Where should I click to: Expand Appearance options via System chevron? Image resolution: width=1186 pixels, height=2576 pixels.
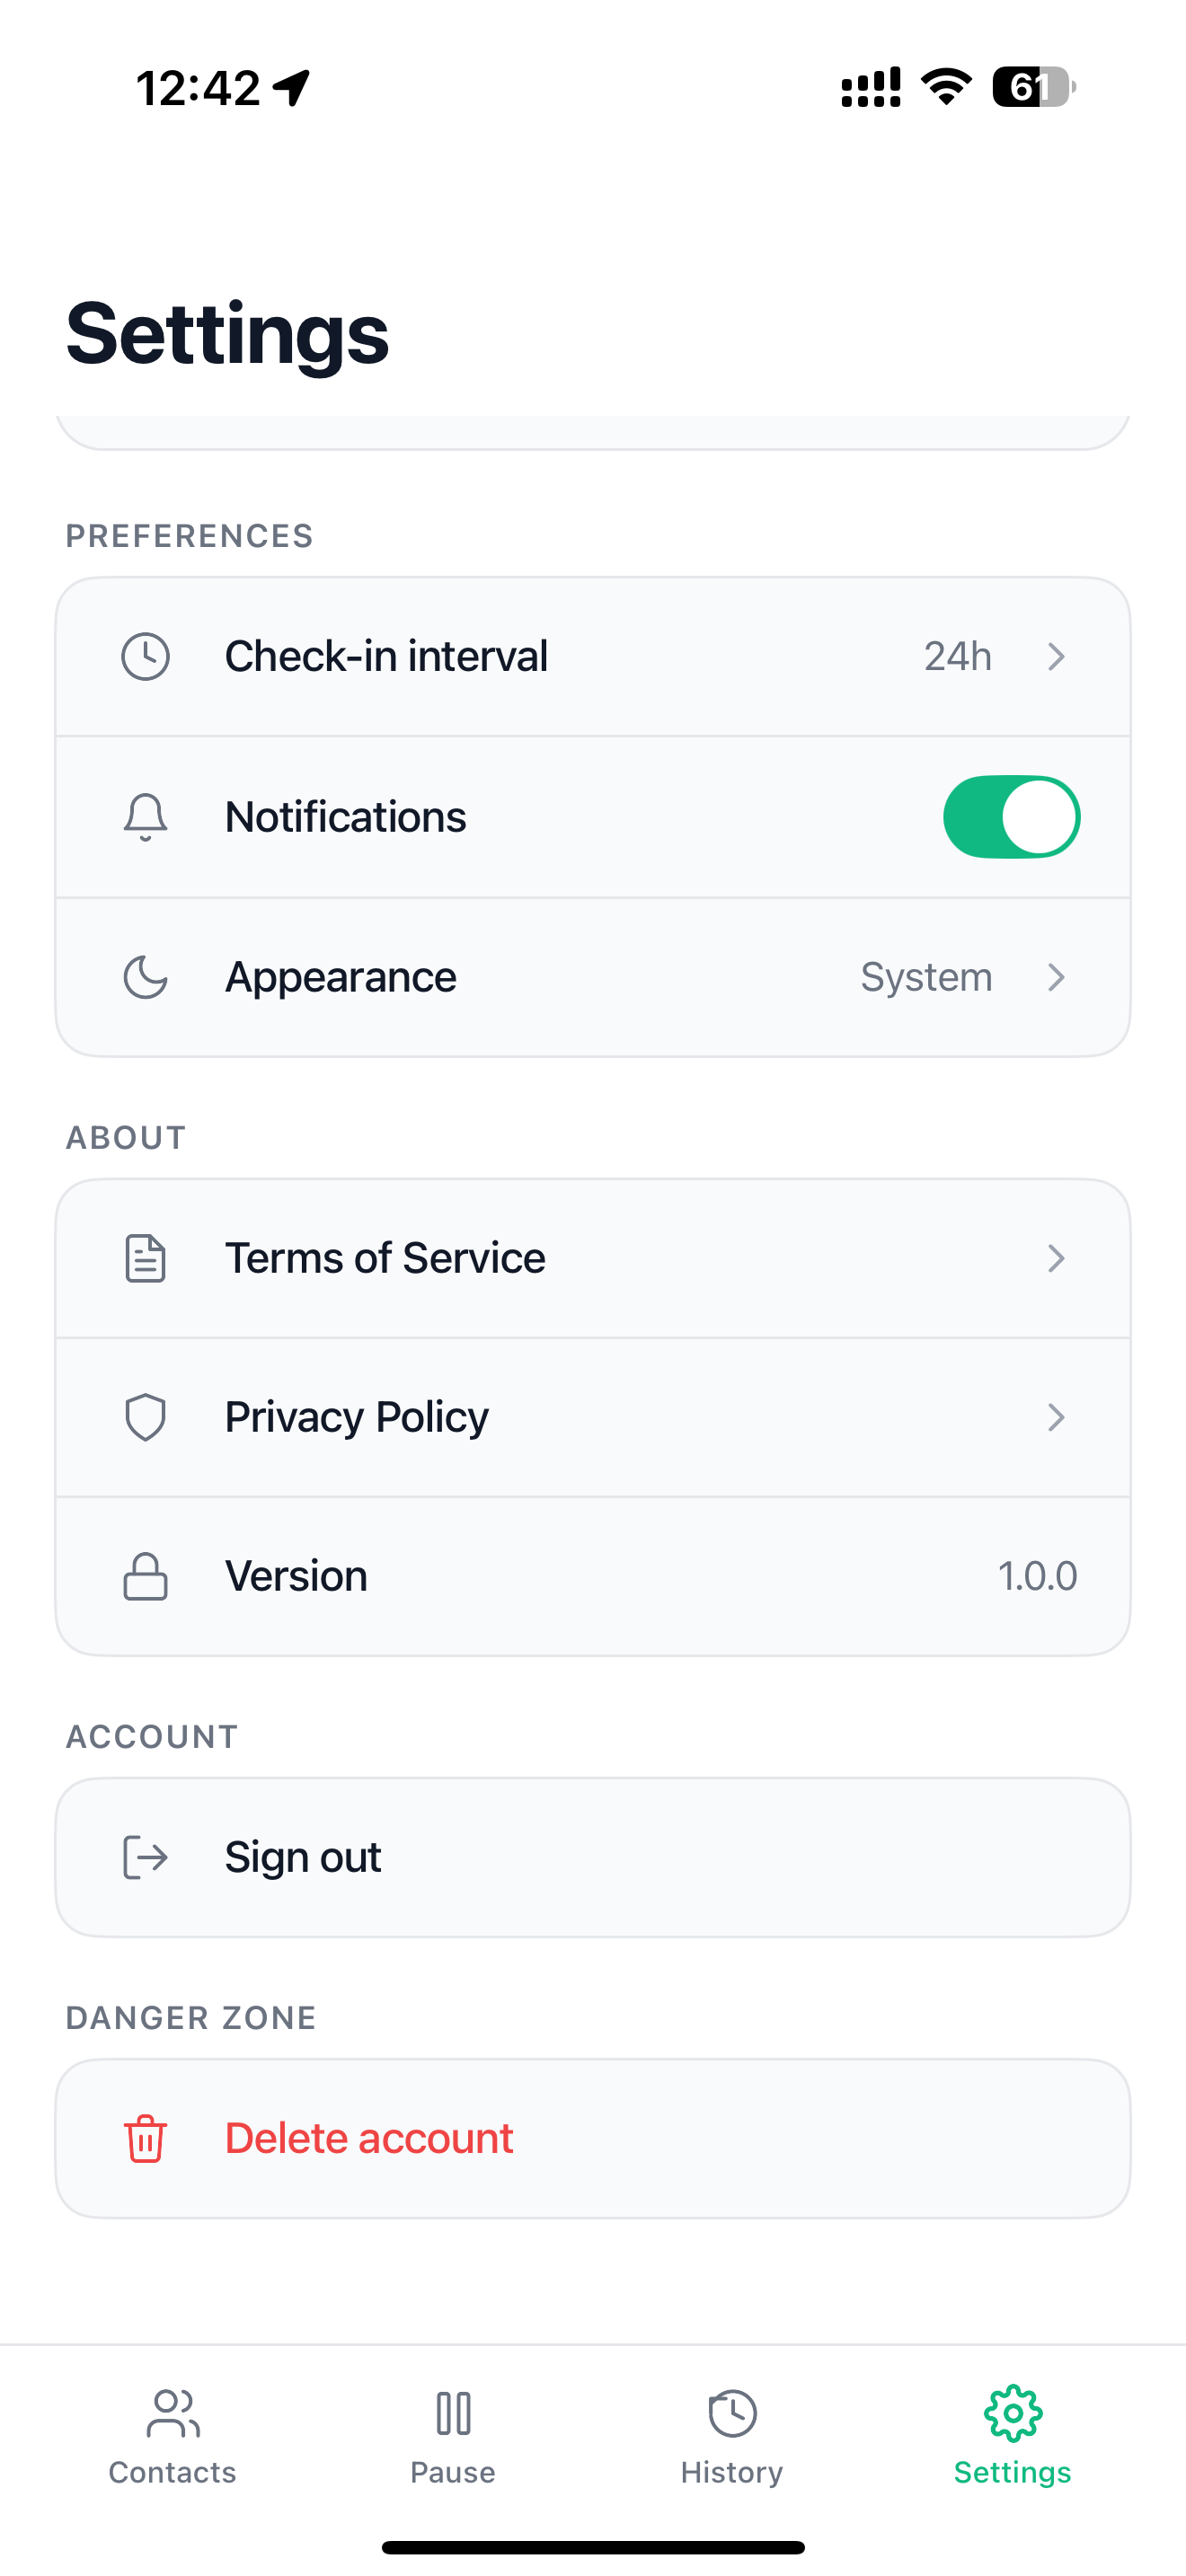tap(1056, 977)
